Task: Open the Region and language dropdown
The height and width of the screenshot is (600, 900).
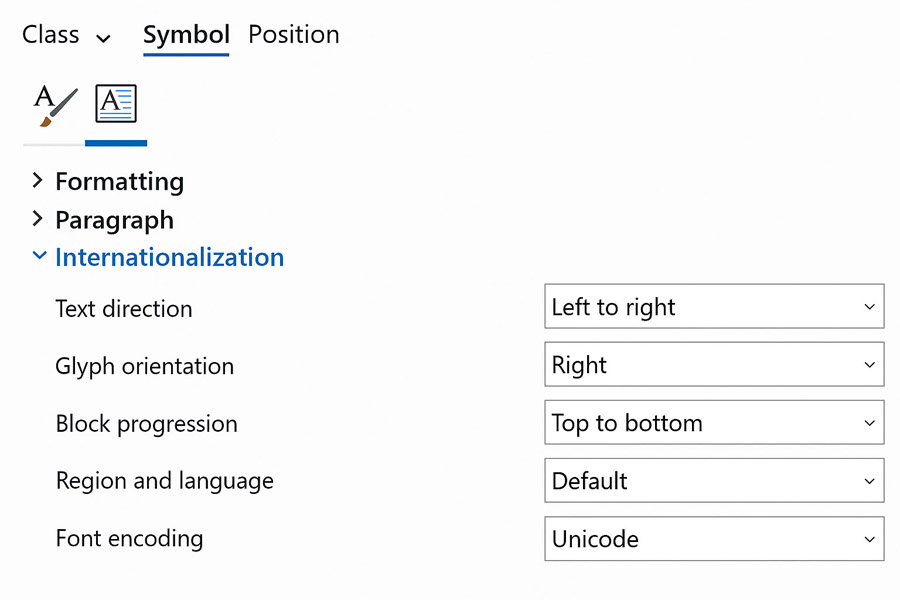Action: pos(714,480)
